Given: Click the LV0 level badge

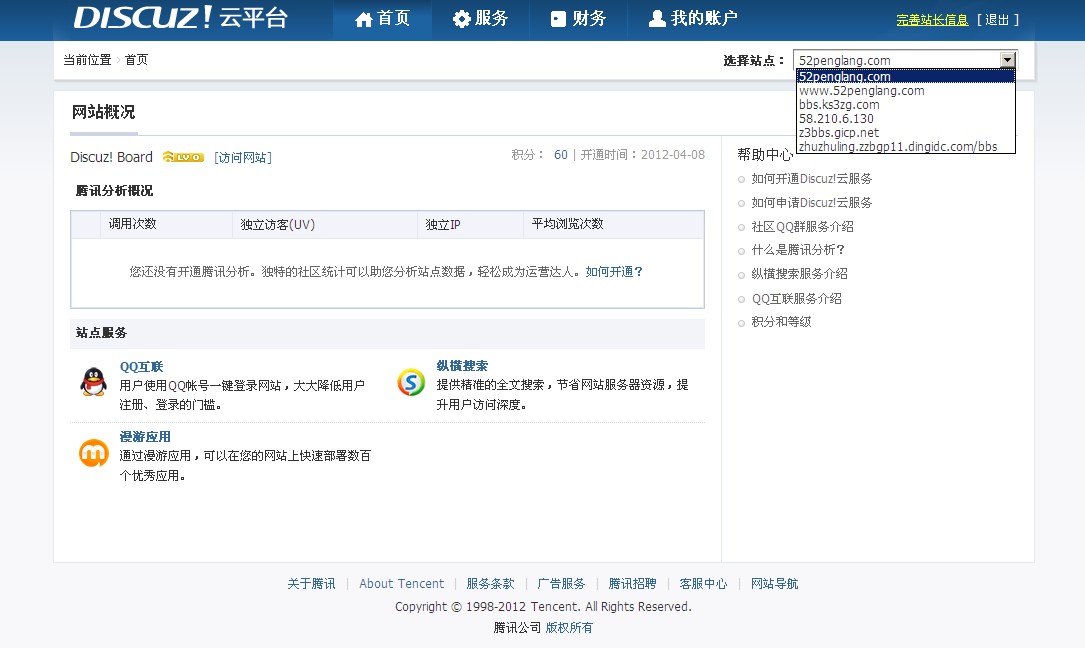Looking at the screenshot, I should click(x=183, y=157).
